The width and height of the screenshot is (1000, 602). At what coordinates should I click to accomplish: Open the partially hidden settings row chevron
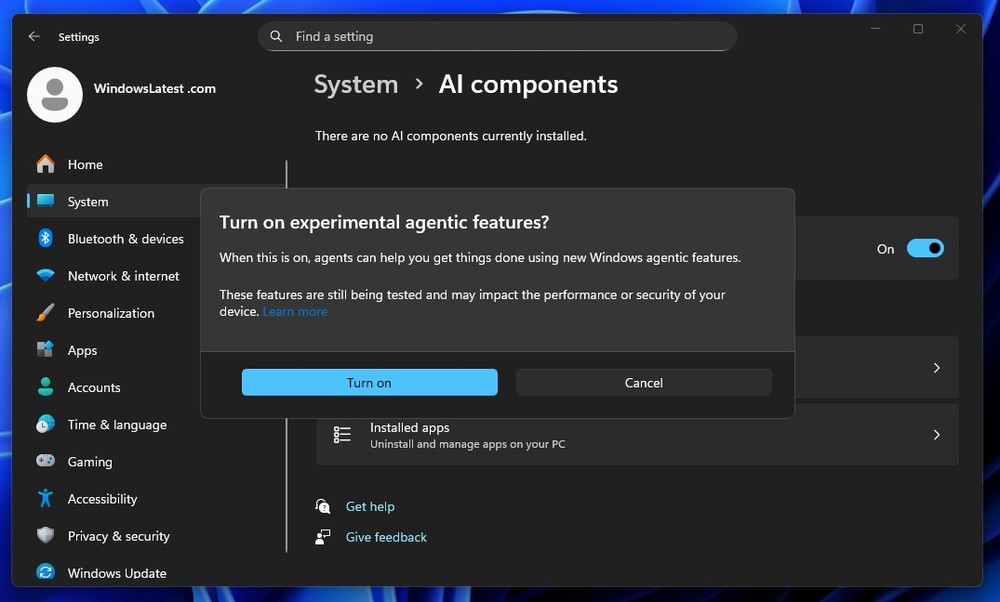tap(936, 367)
